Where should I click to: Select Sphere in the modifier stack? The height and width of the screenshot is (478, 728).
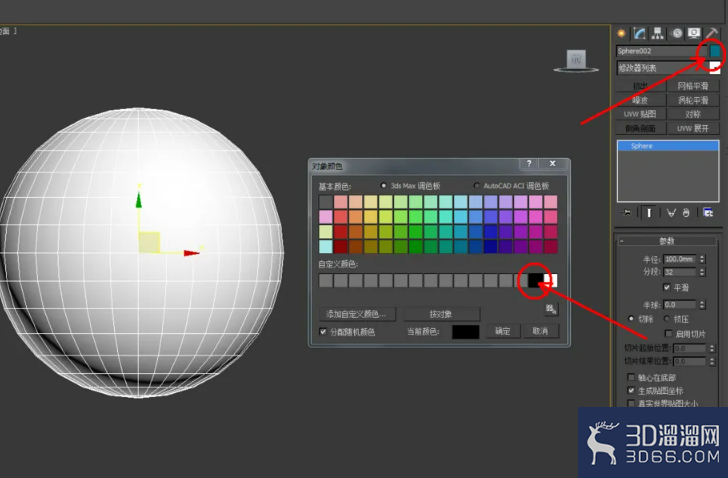click(x=668, y=146)
